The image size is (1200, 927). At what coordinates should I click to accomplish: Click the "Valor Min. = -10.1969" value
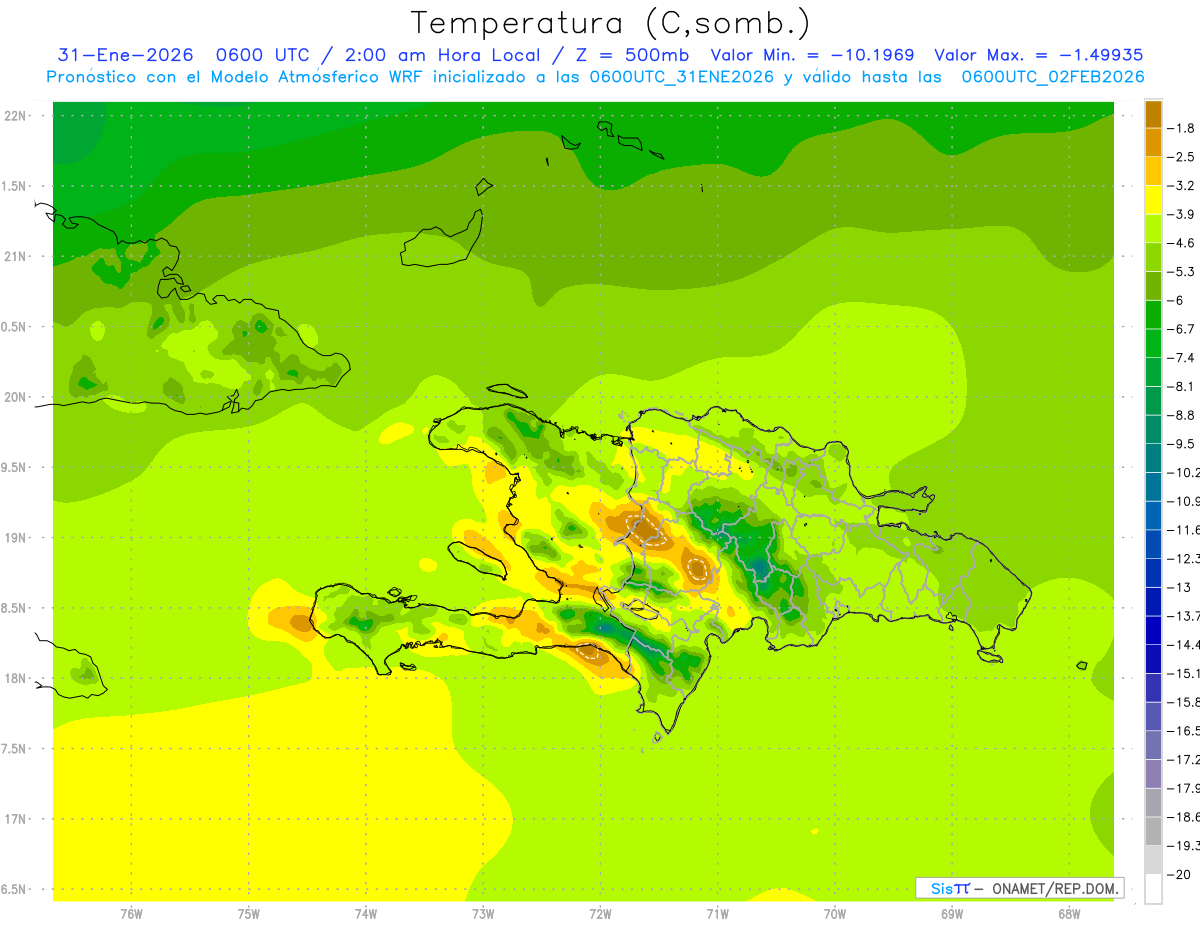tap(812, 55)
